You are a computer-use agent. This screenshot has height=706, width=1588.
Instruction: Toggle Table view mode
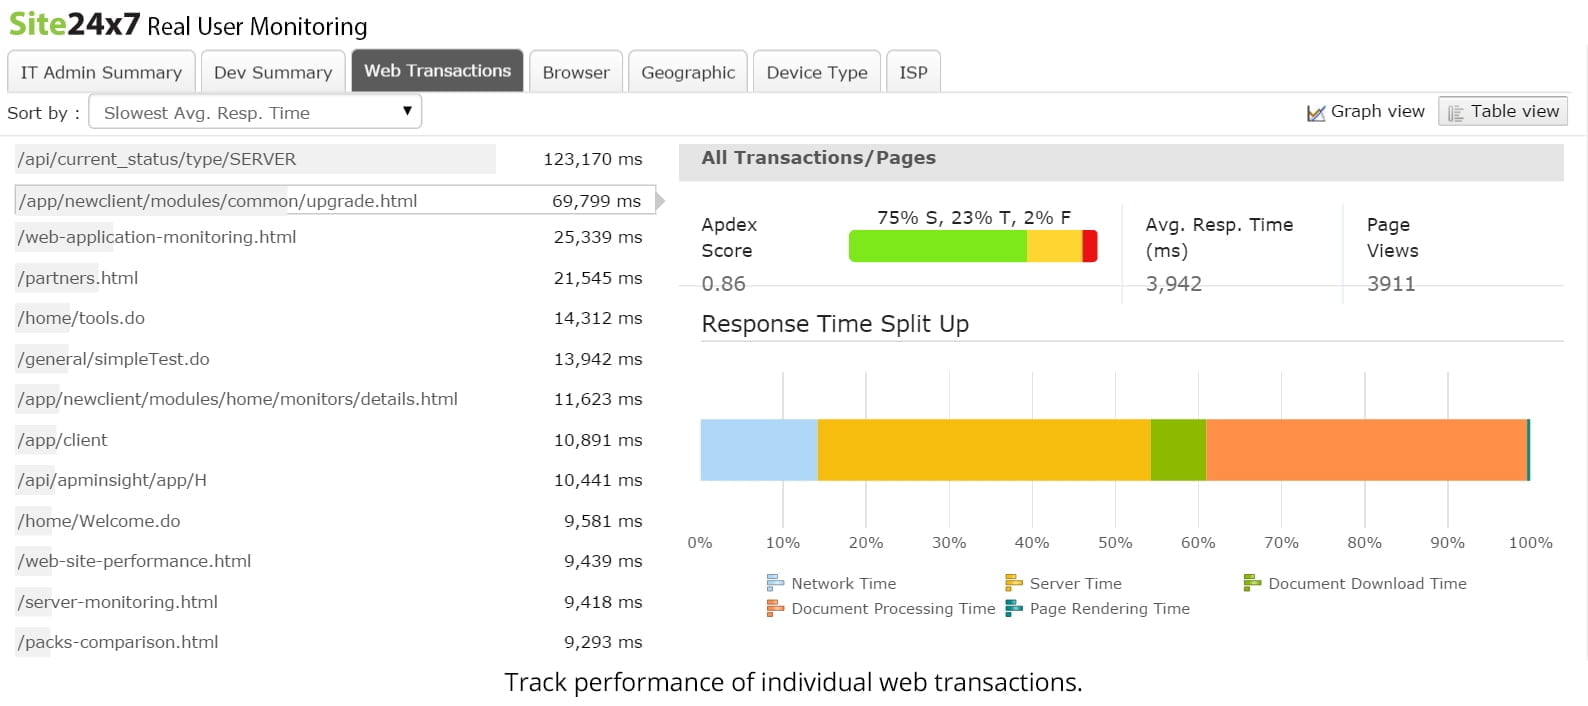(x=1502, y=112)
